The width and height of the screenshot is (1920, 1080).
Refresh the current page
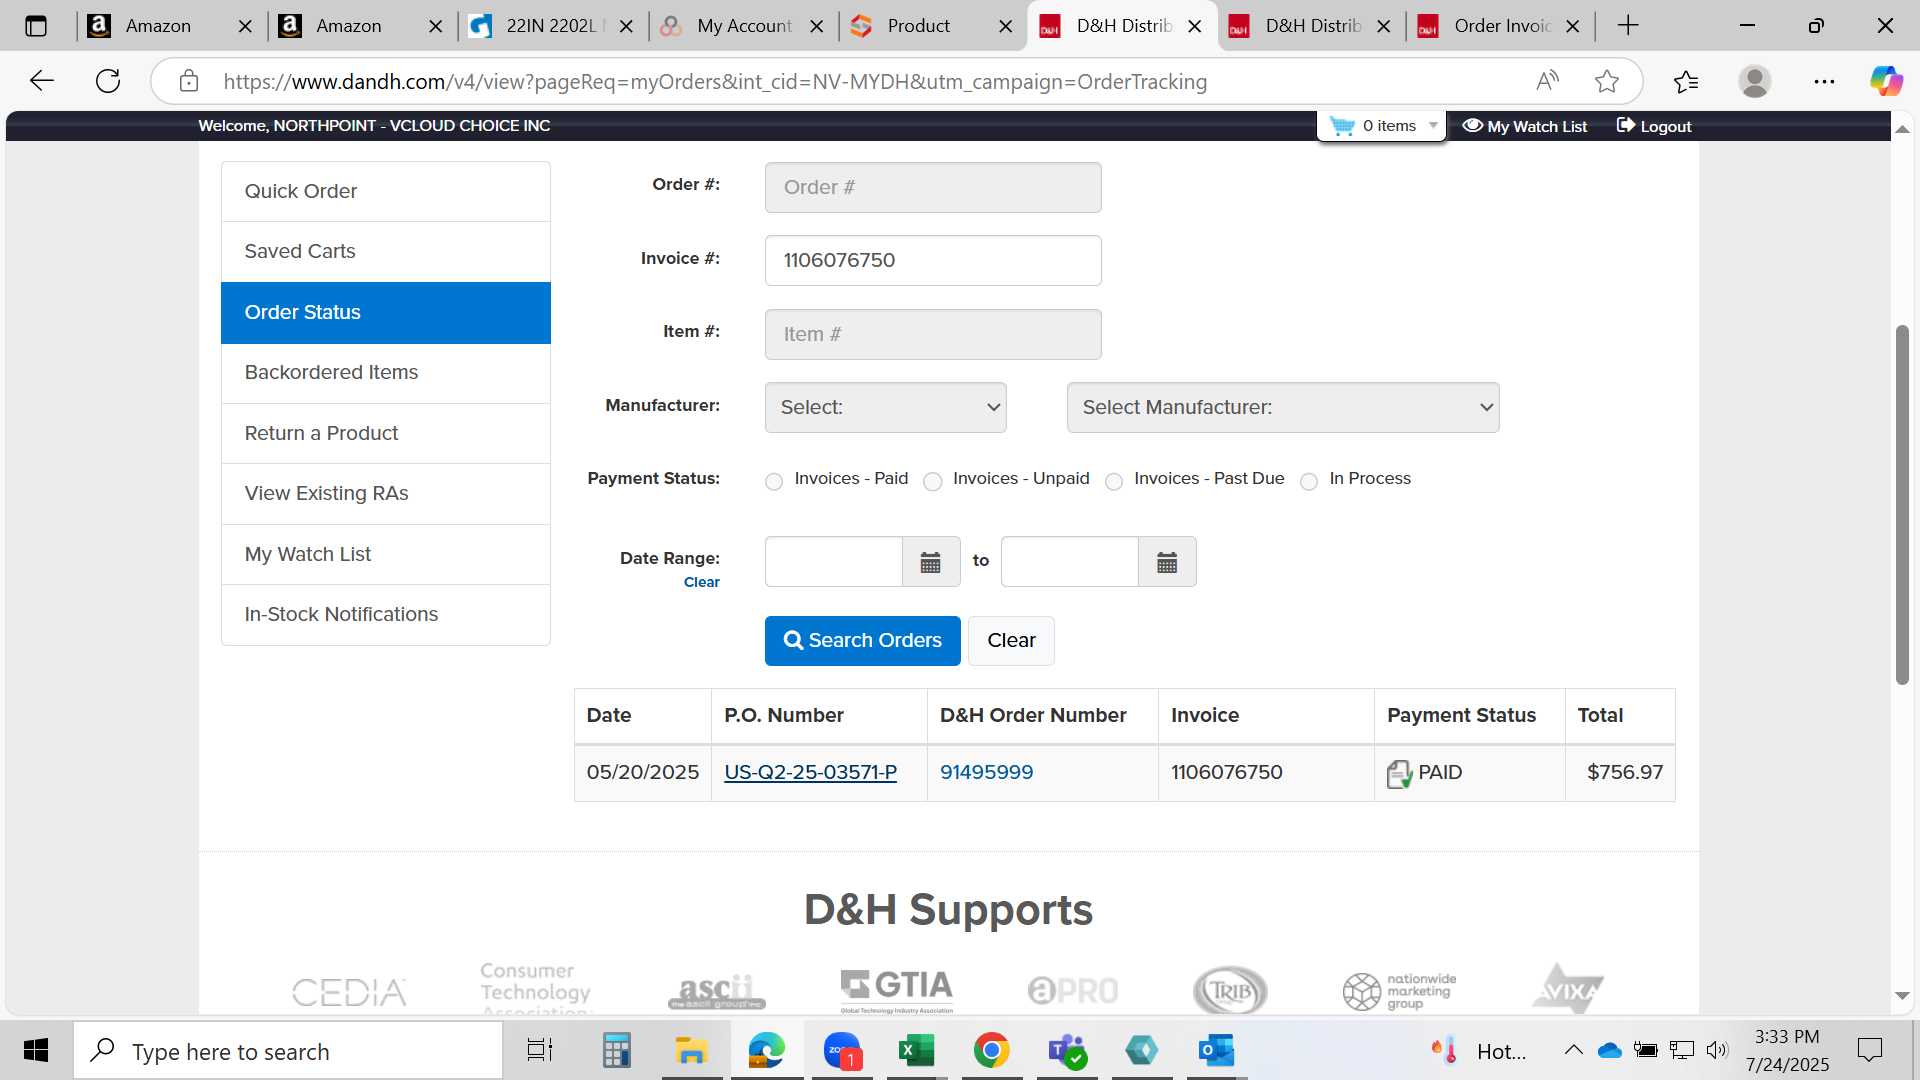click(108, 81)
